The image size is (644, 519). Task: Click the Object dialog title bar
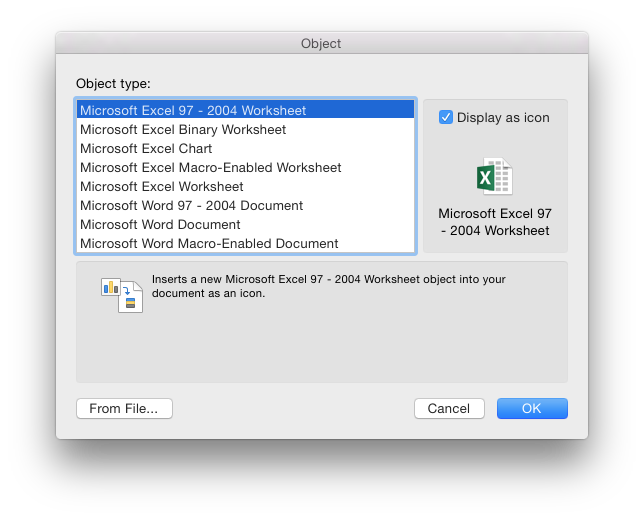(322, 43)
